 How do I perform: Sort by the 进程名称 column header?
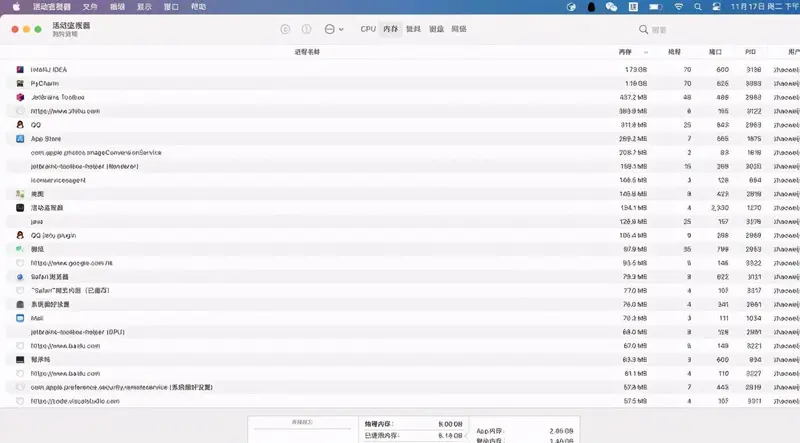point(307,51)
